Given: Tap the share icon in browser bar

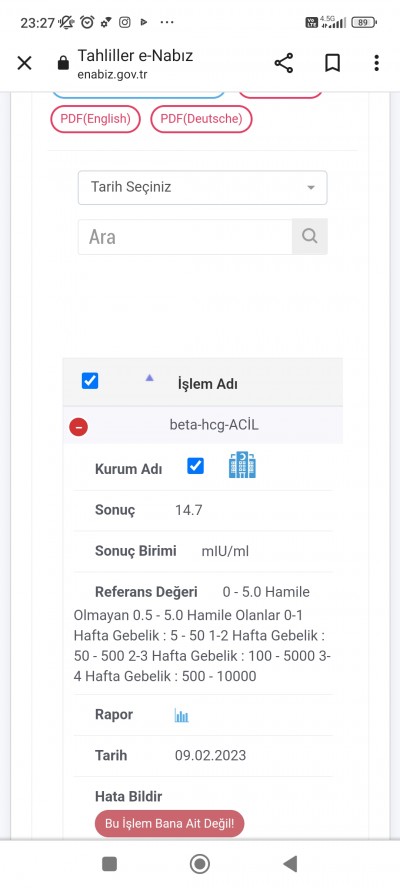Looking at the screenshot, I should click(x=284, y=63).
